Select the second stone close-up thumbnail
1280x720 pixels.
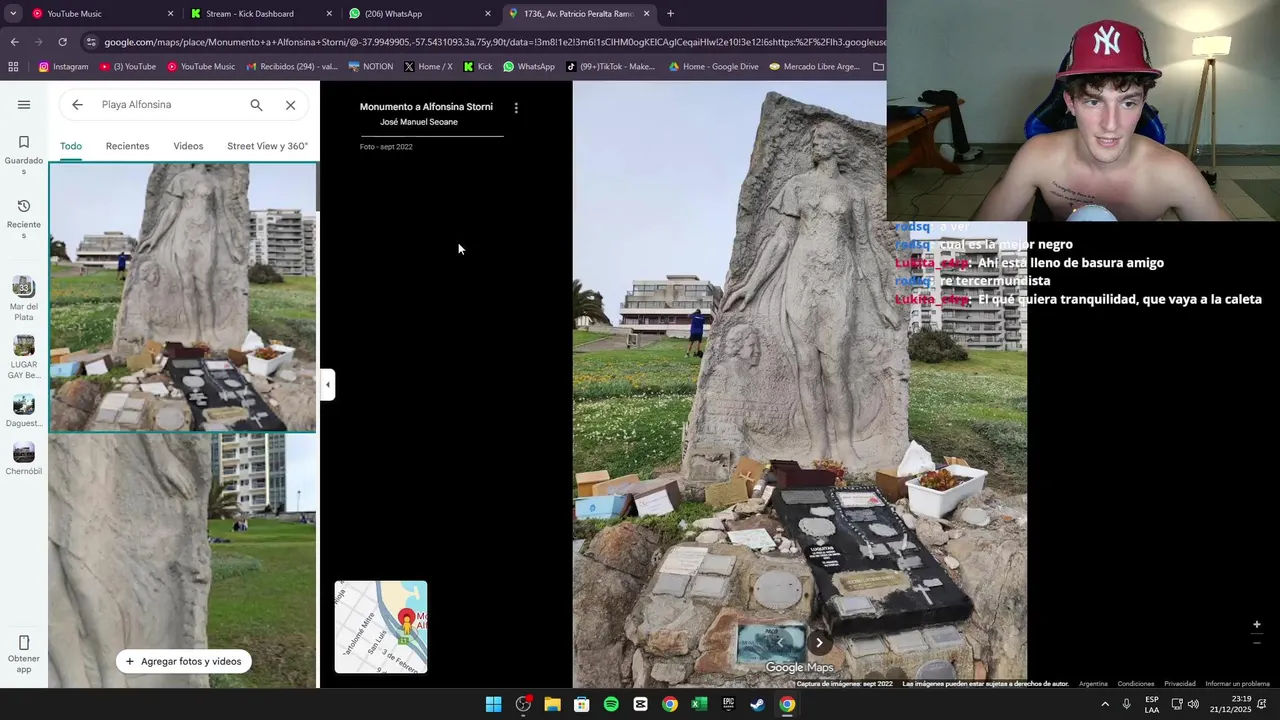pos(183,560)
